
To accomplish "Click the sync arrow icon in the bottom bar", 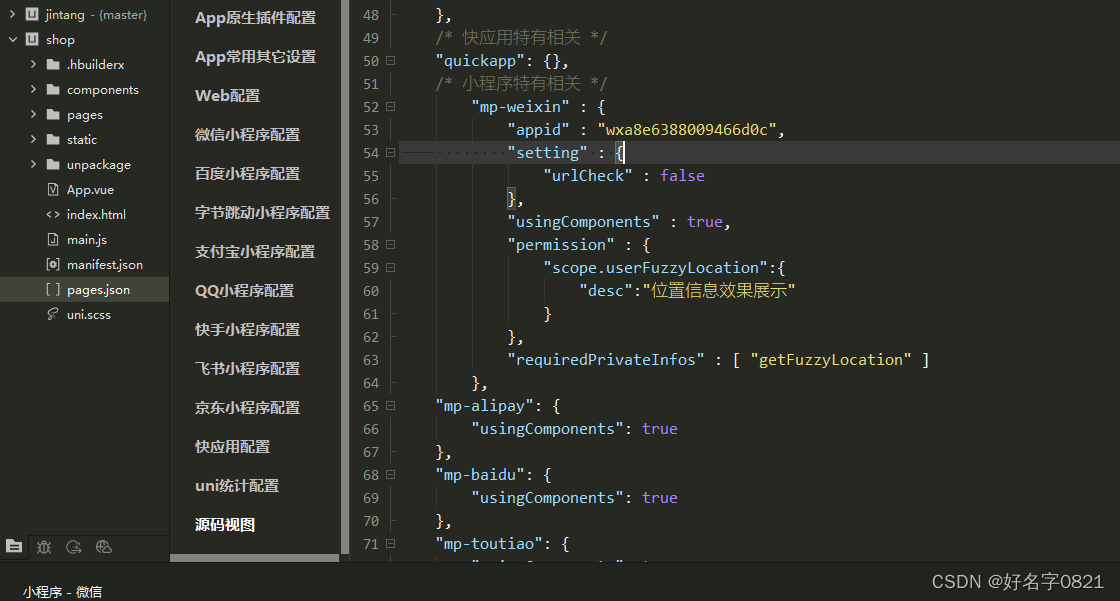I will 74,547.
